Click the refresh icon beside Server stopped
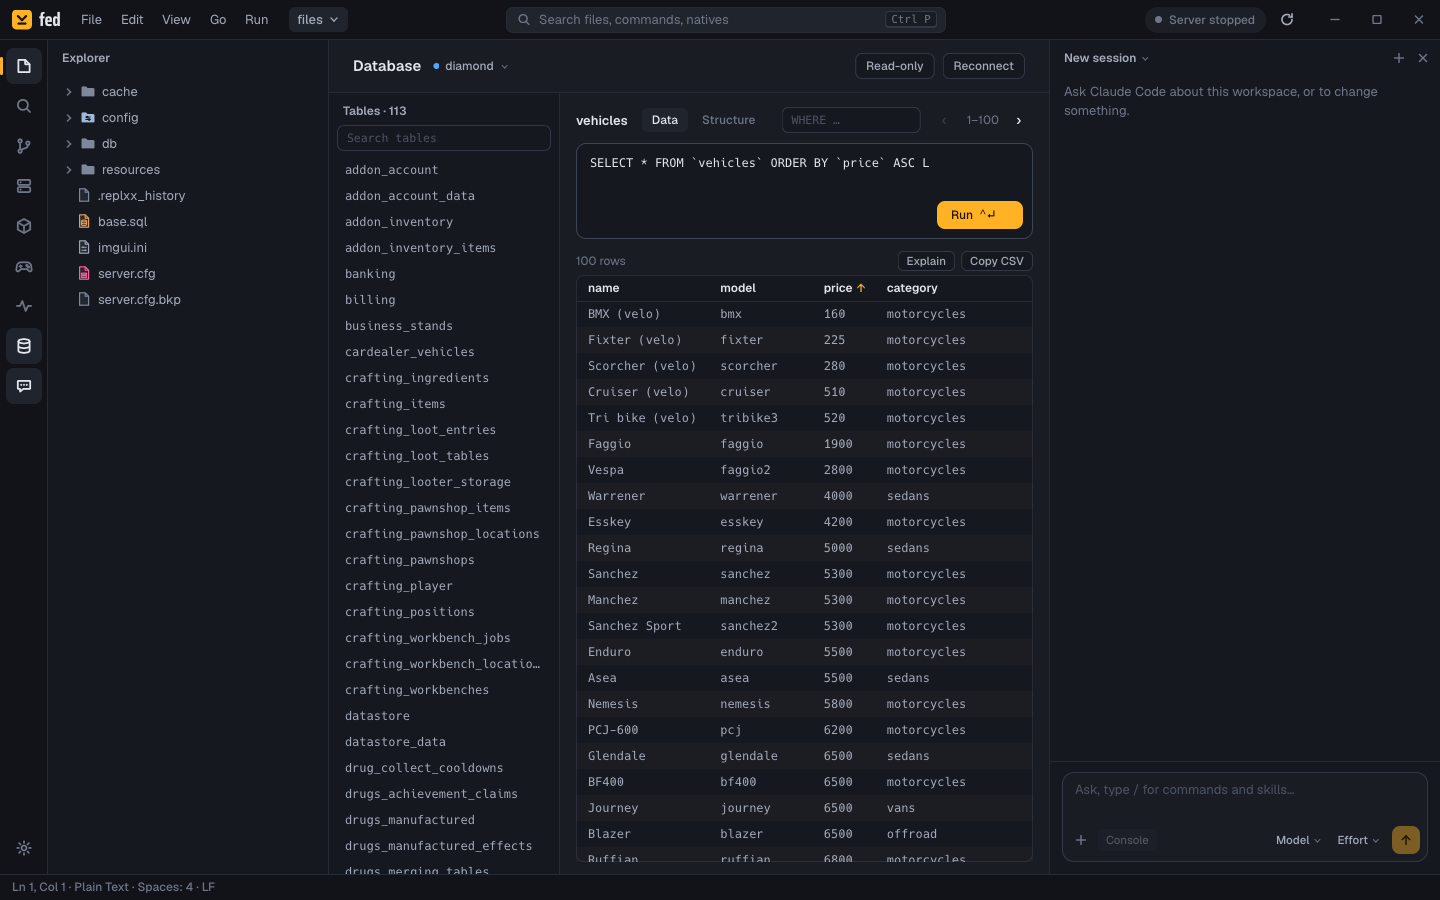The image size is (1440, 900). pyautogui.click(x=1287, y=19)
